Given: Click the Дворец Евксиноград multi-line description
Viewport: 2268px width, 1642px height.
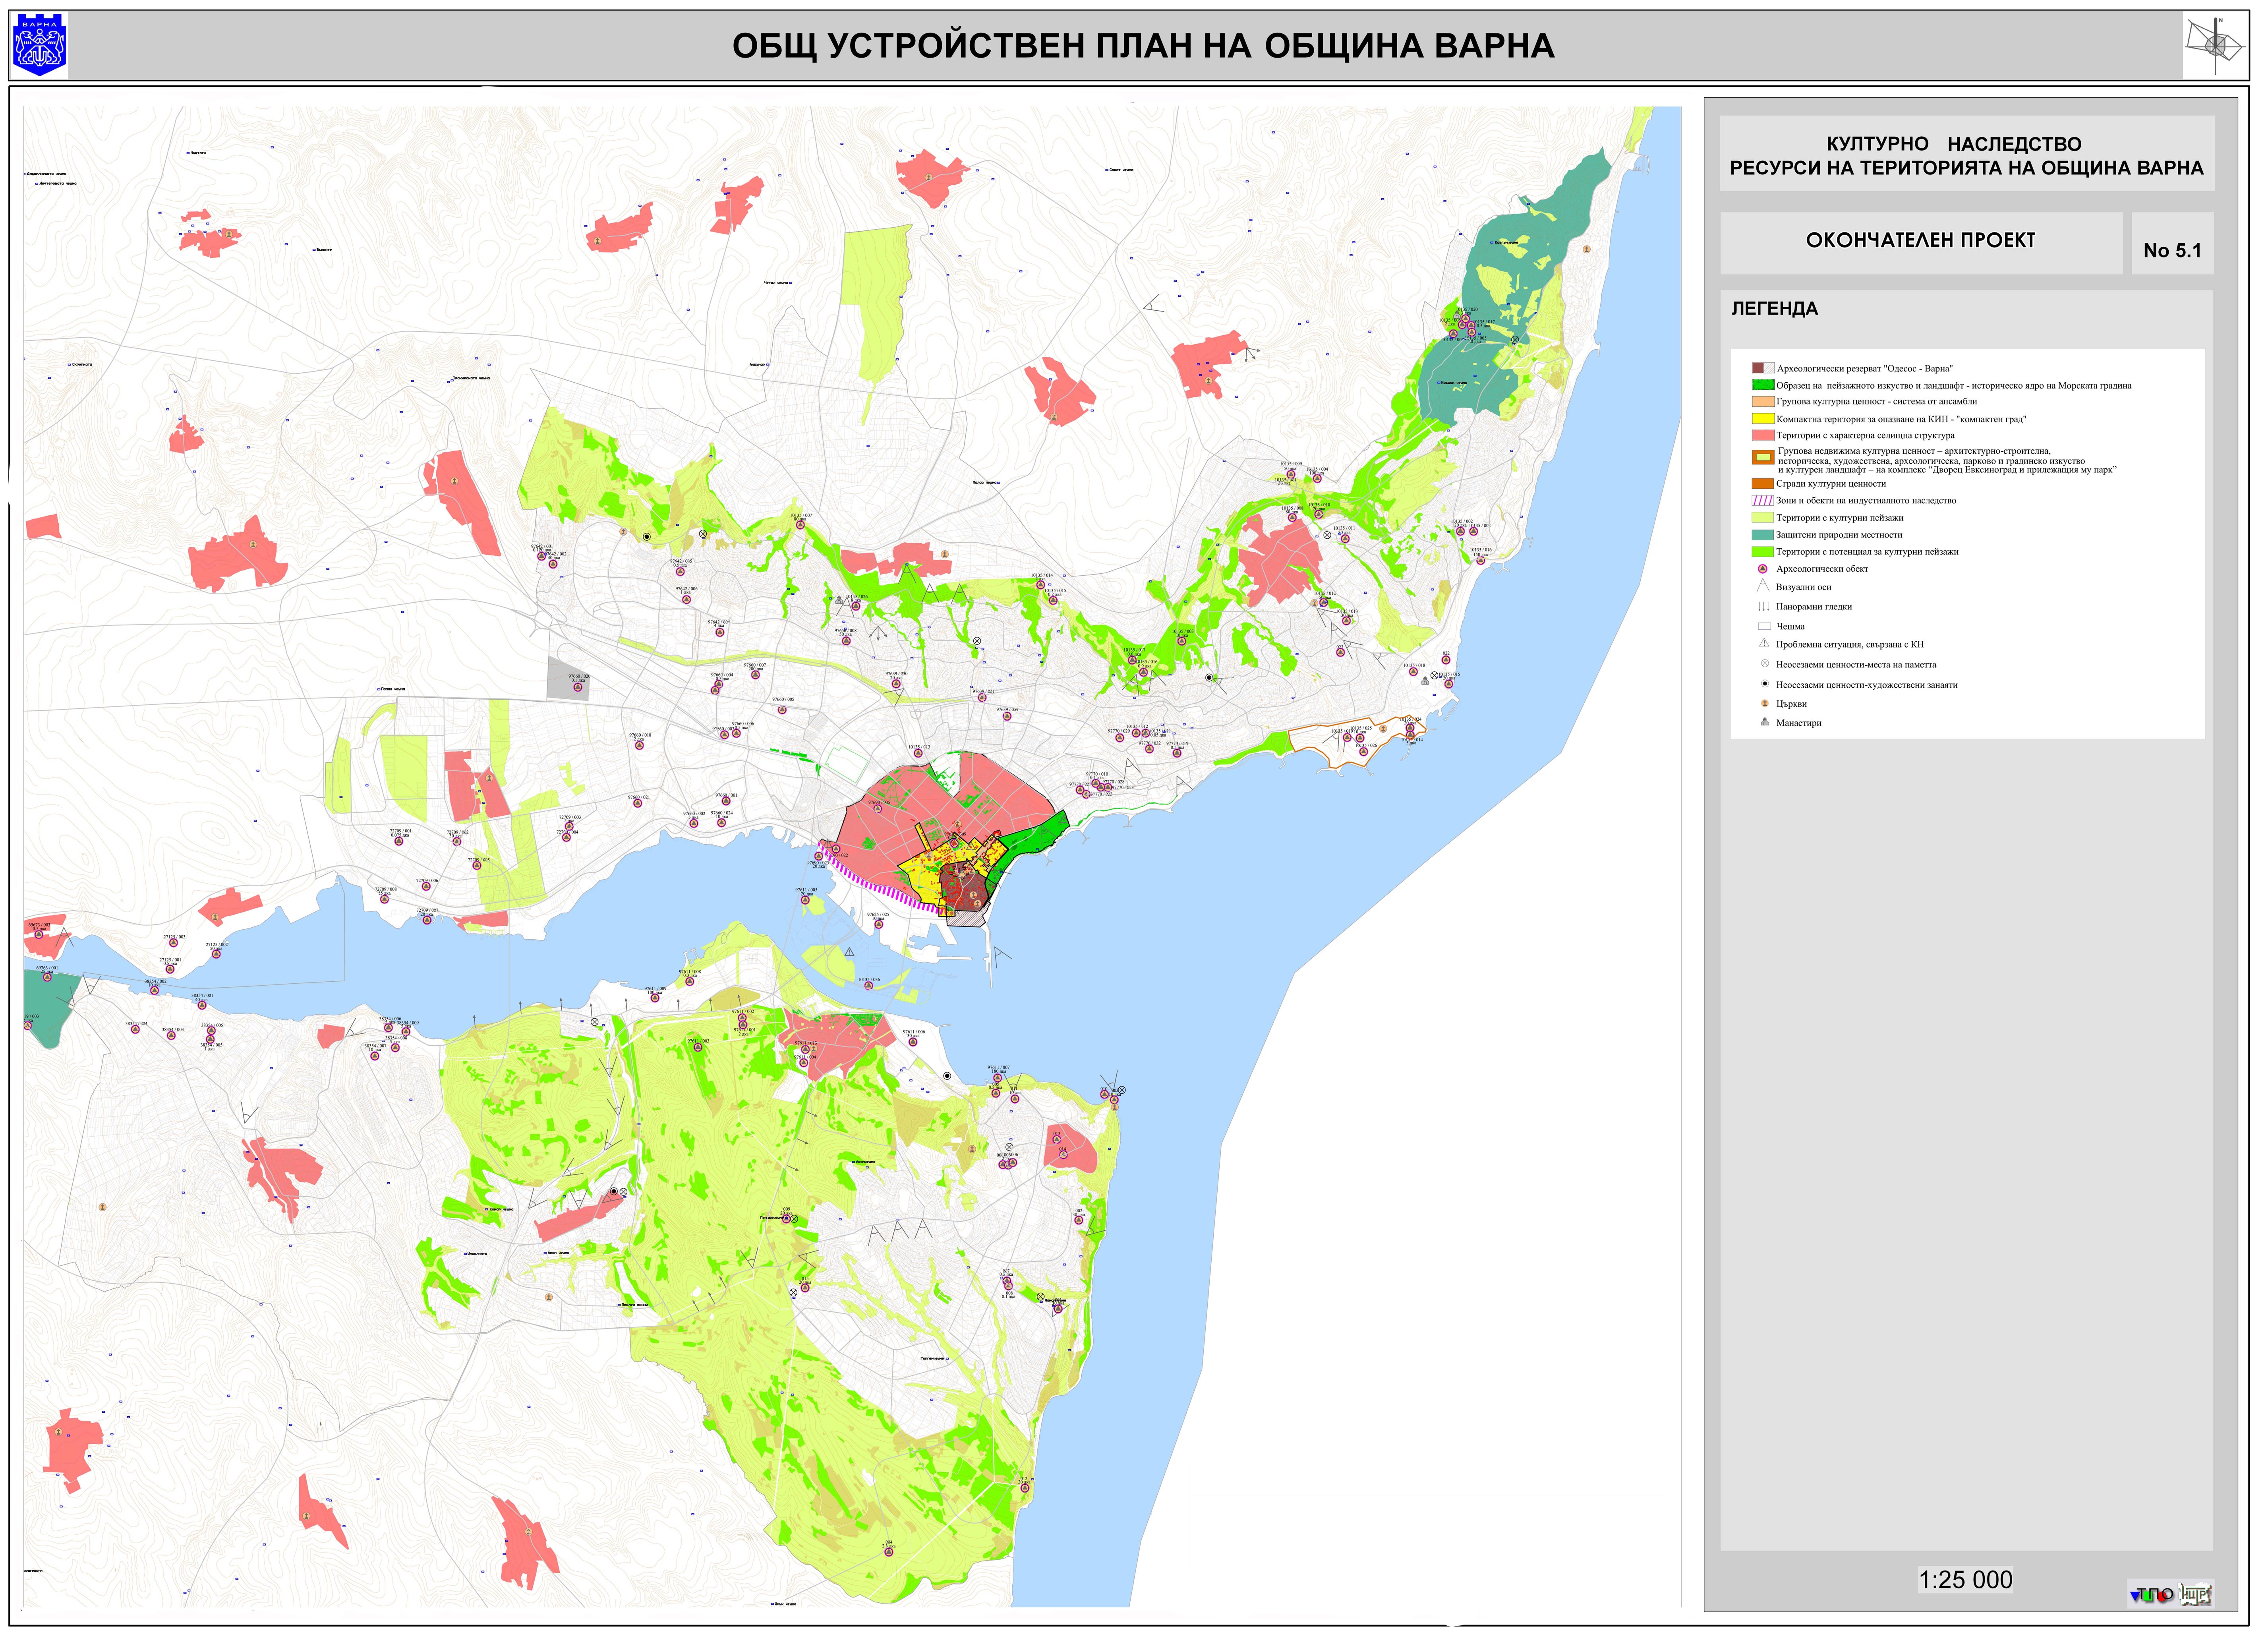Looking at the screenshot, I should [x=1947, y=460].
